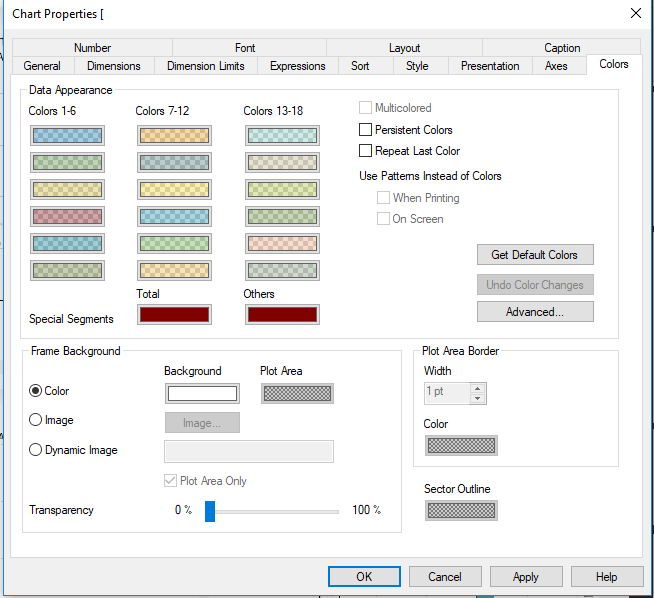The width and height of the screenshot is (654, 598).
Task: Open the Dimension Limits tab
Action: [206, 66]
